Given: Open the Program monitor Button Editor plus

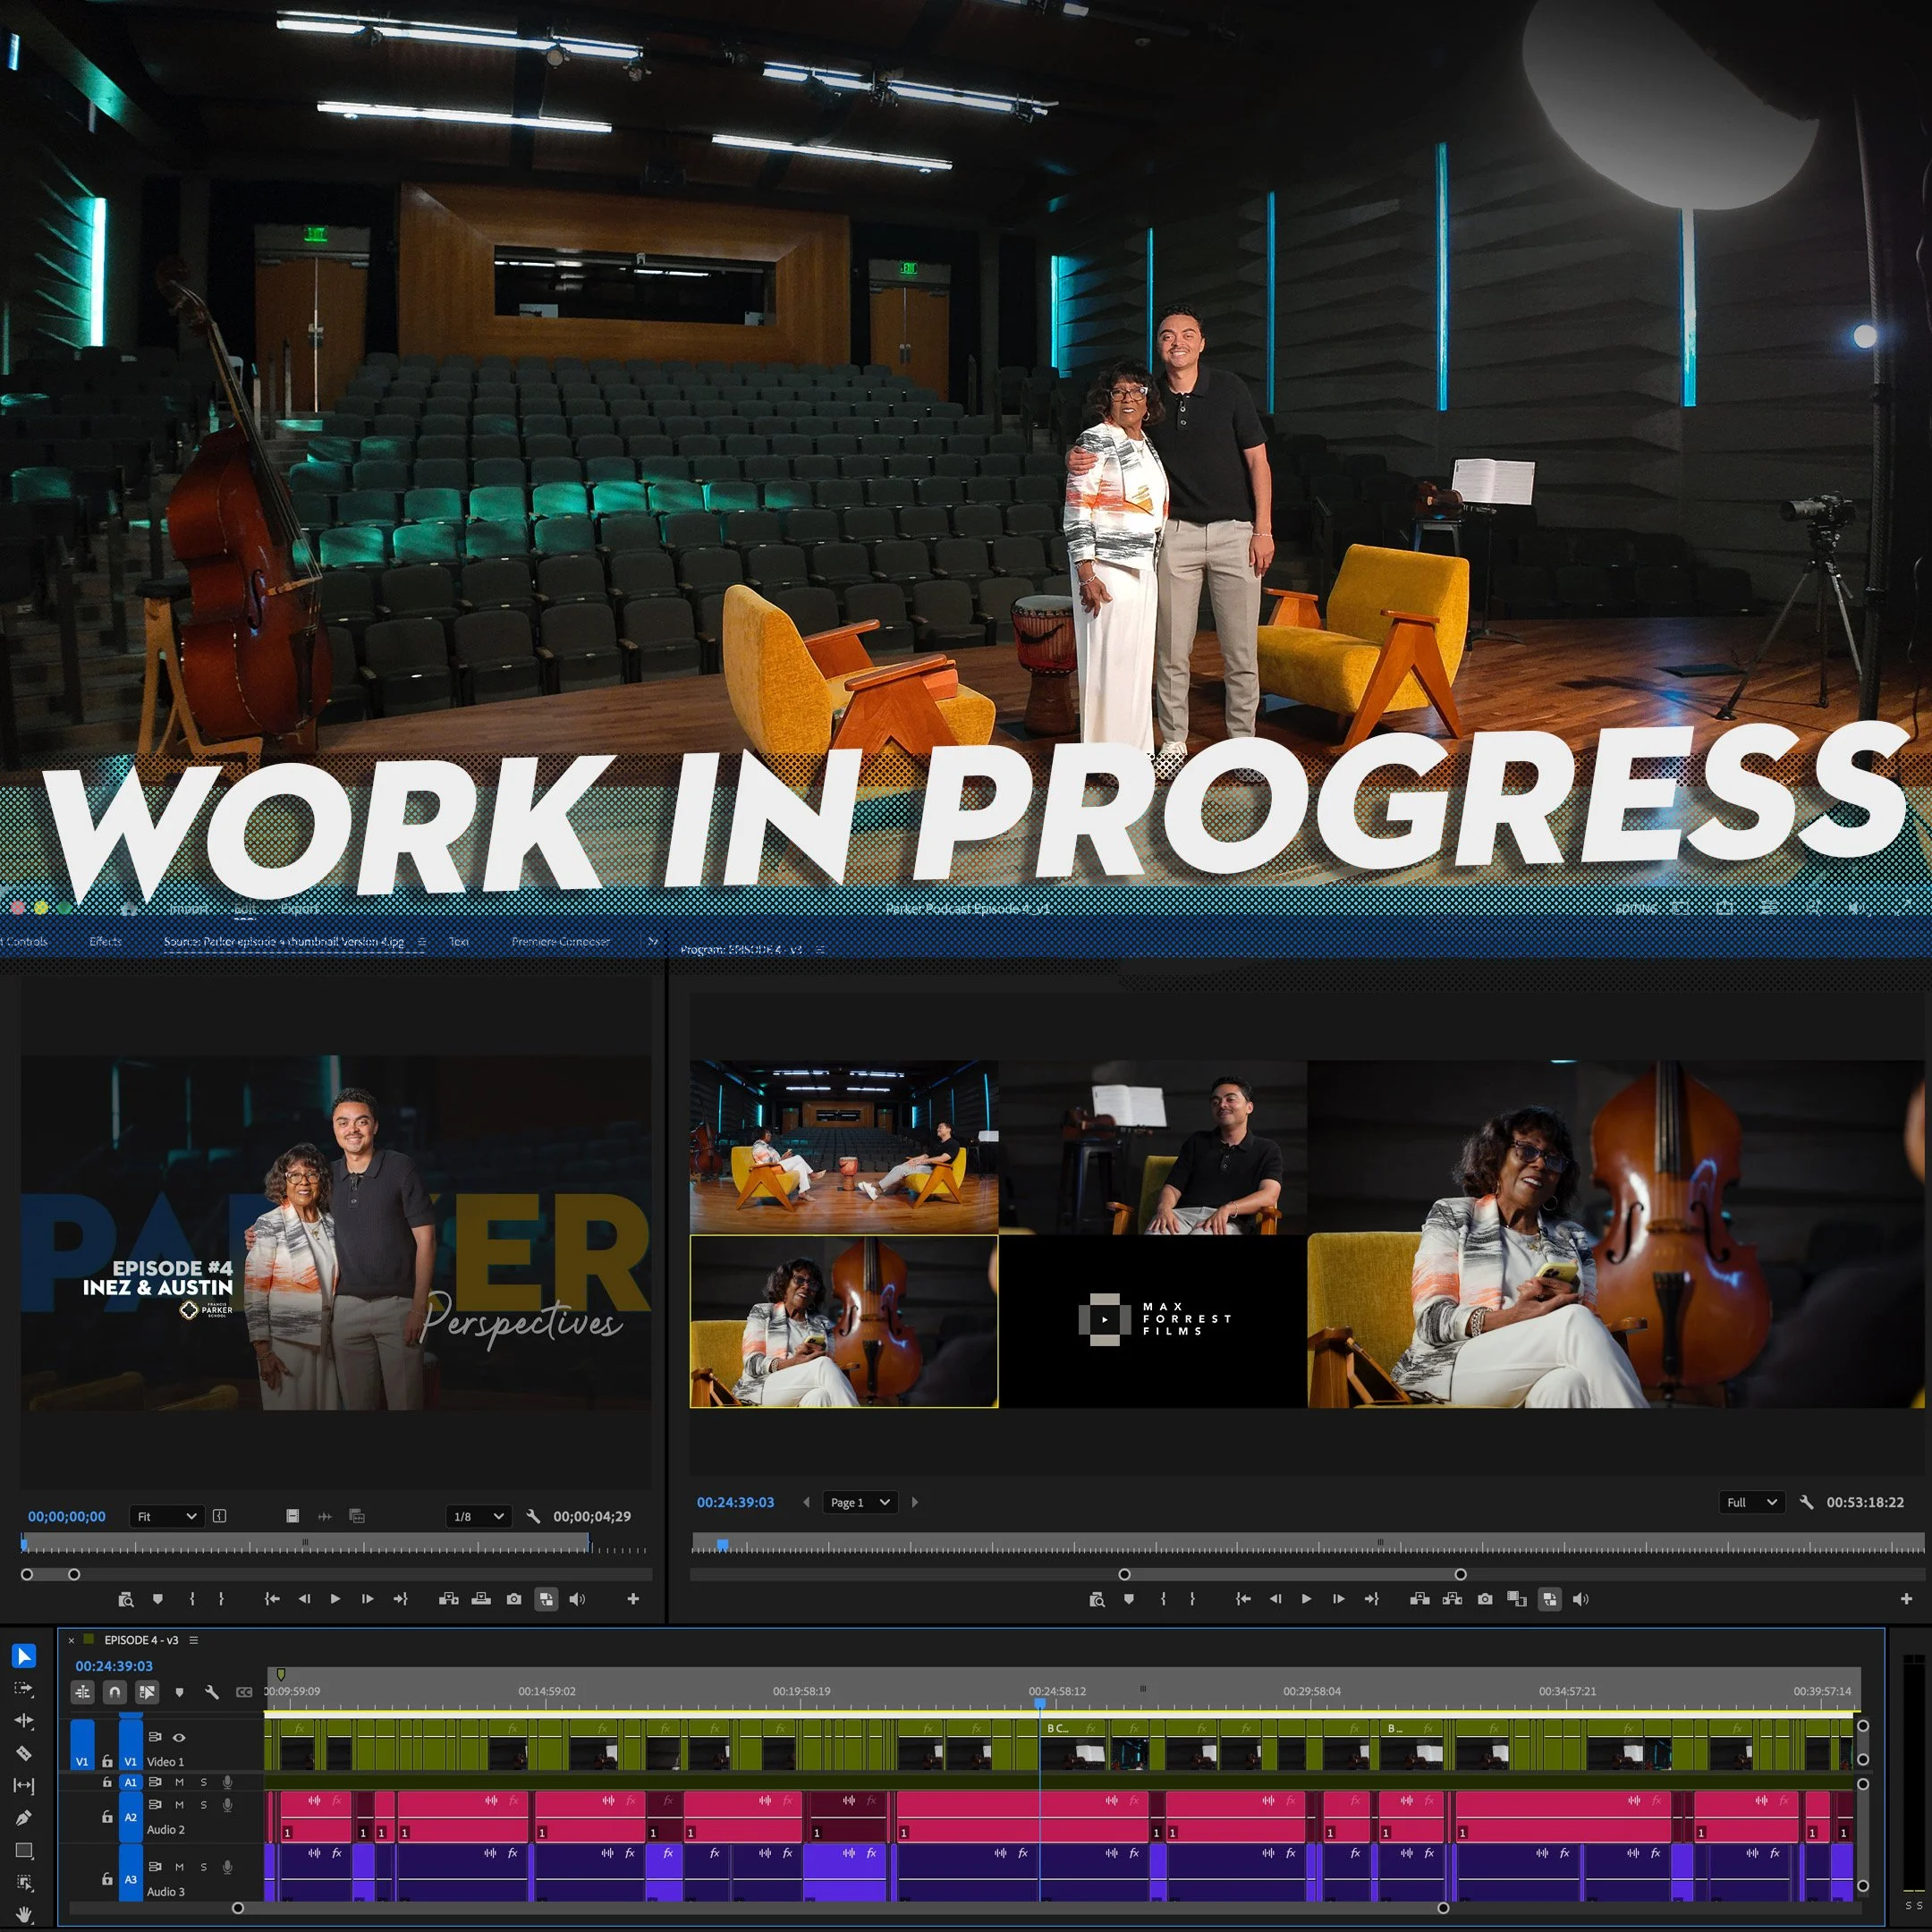Looking at the screenshot, I should click(1906, 1599).
